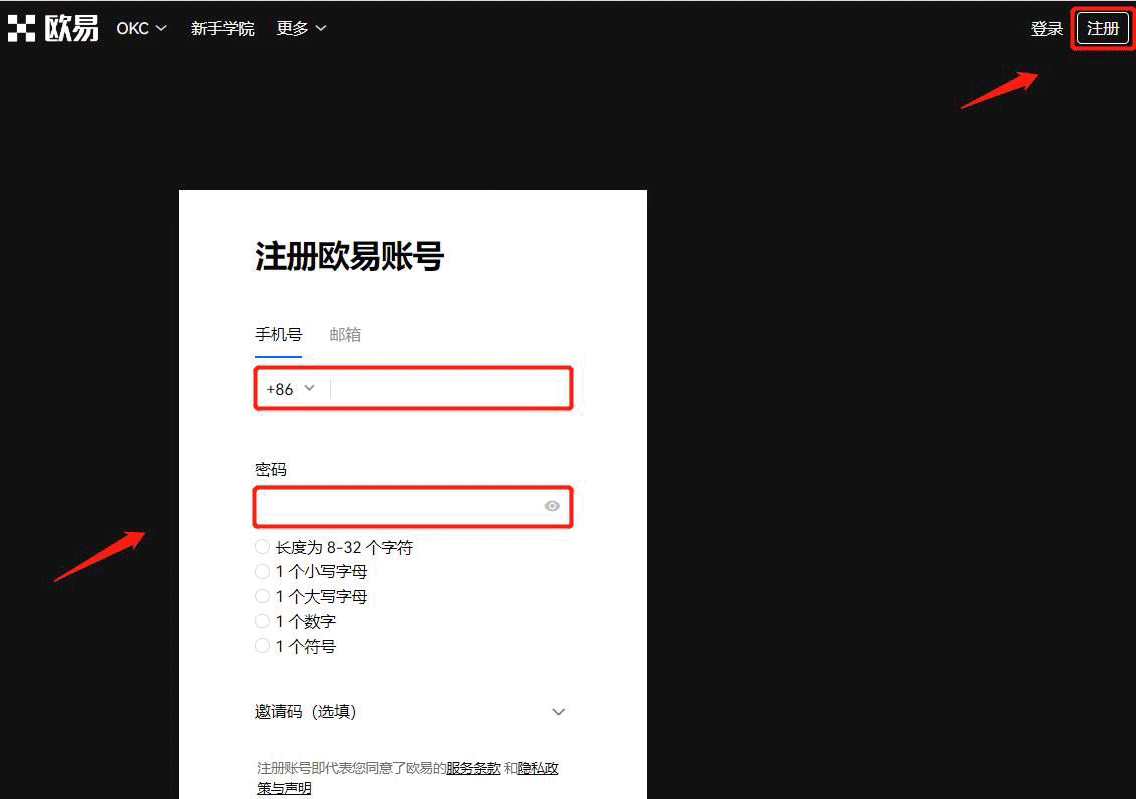Click the 注册 button in the top bar
Image resolution: width=1136 pixels, height=799 pixels.
tap(1102, 28)
